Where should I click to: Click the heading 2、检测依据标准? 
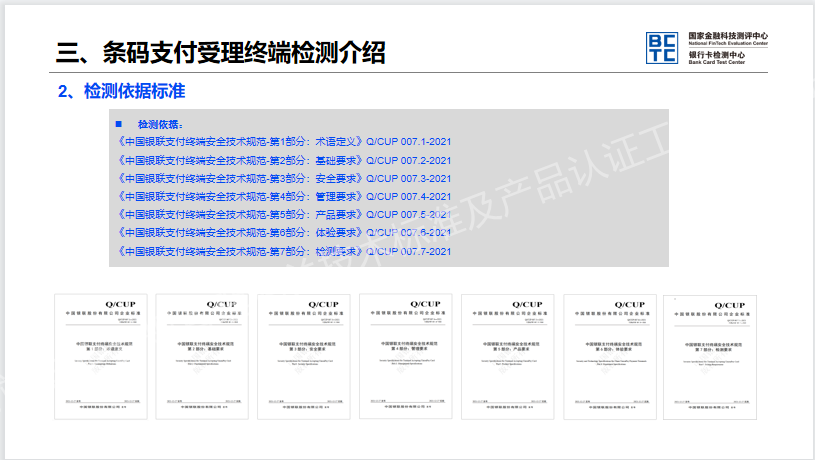point(122,91)
